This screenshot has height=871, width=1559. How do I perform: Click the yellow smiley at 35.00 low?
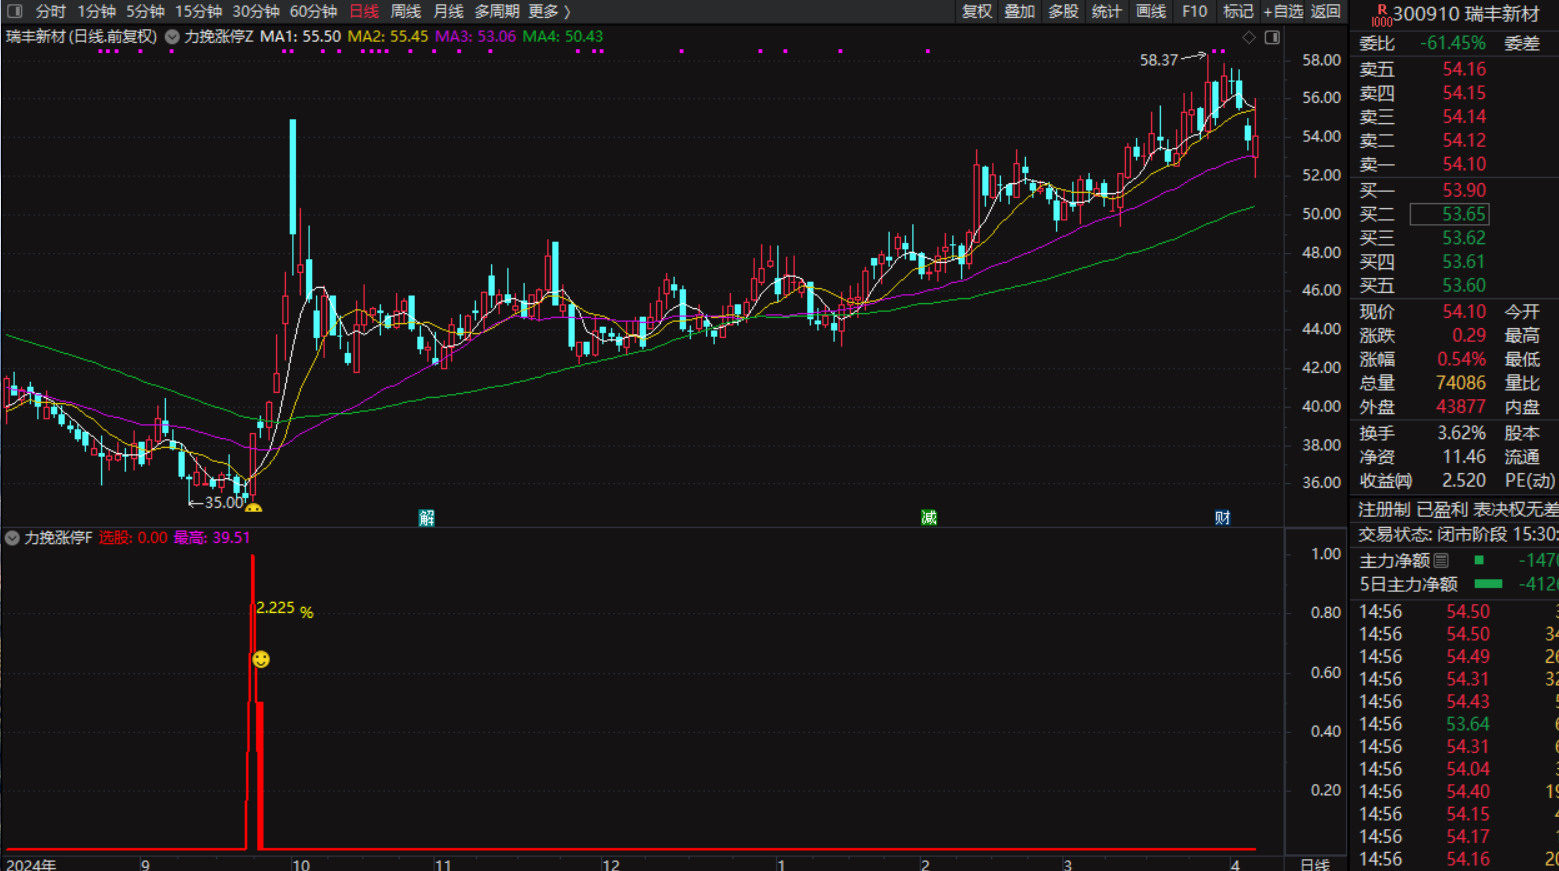click(x=254, y=509)
